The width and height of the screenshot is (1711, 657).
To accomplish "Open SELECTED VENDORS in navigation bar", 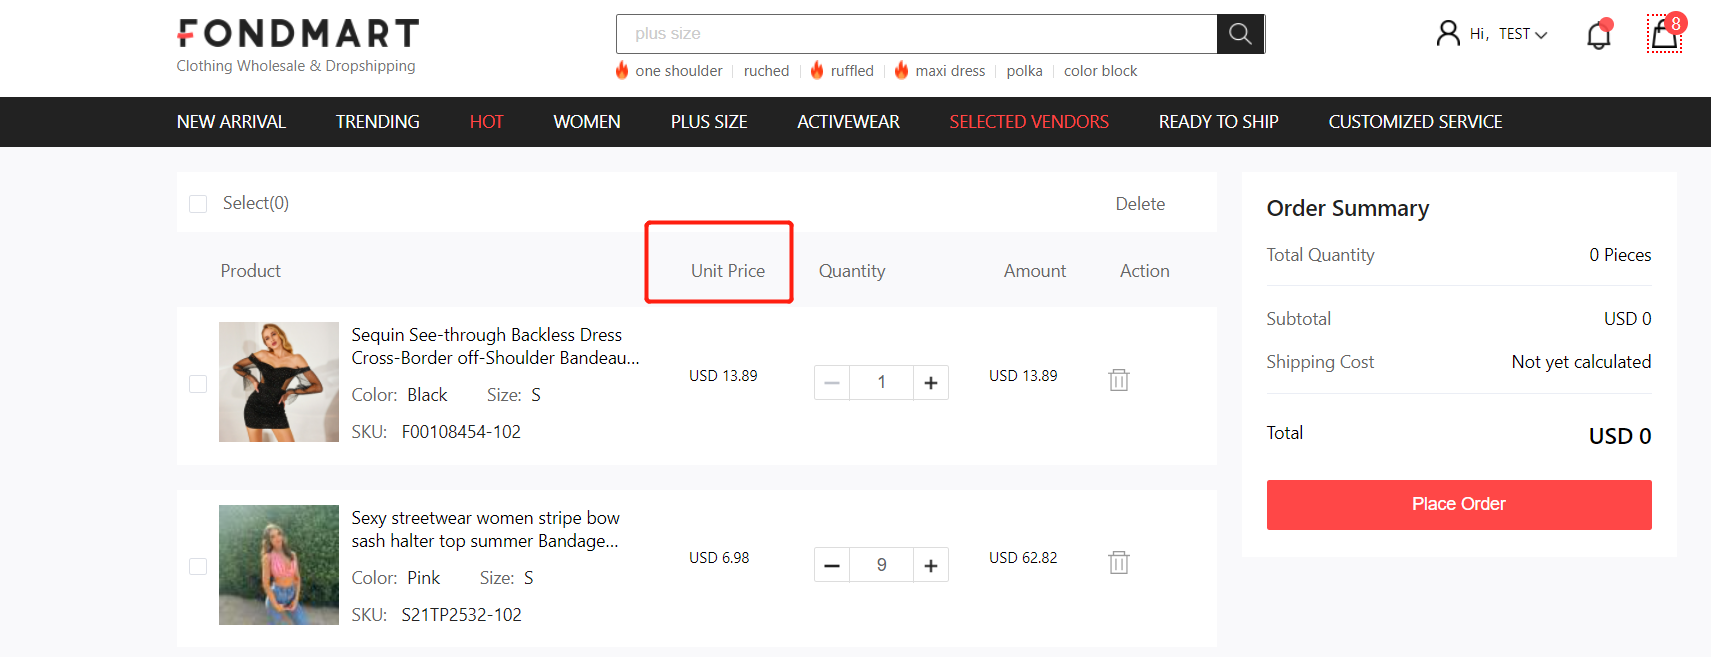I will (1028, 122).
